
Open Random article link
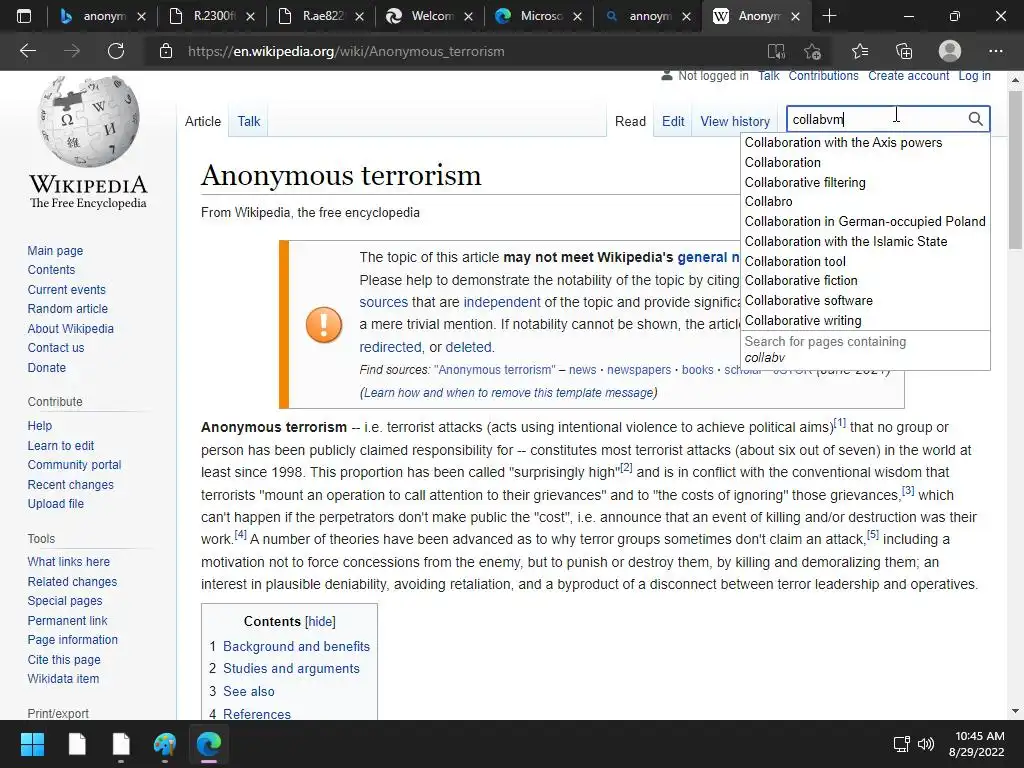coord(67,309)
